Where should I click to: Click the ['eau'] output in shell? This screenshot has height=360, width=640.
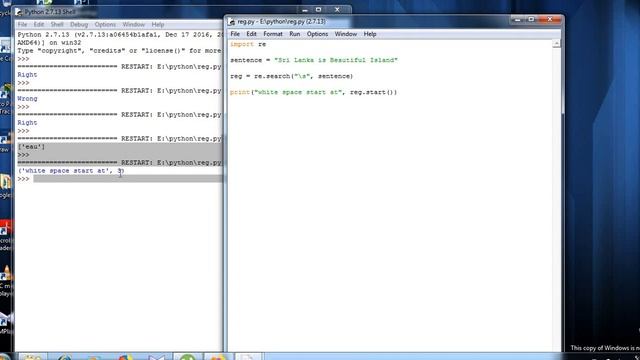[x=31, y=147]
